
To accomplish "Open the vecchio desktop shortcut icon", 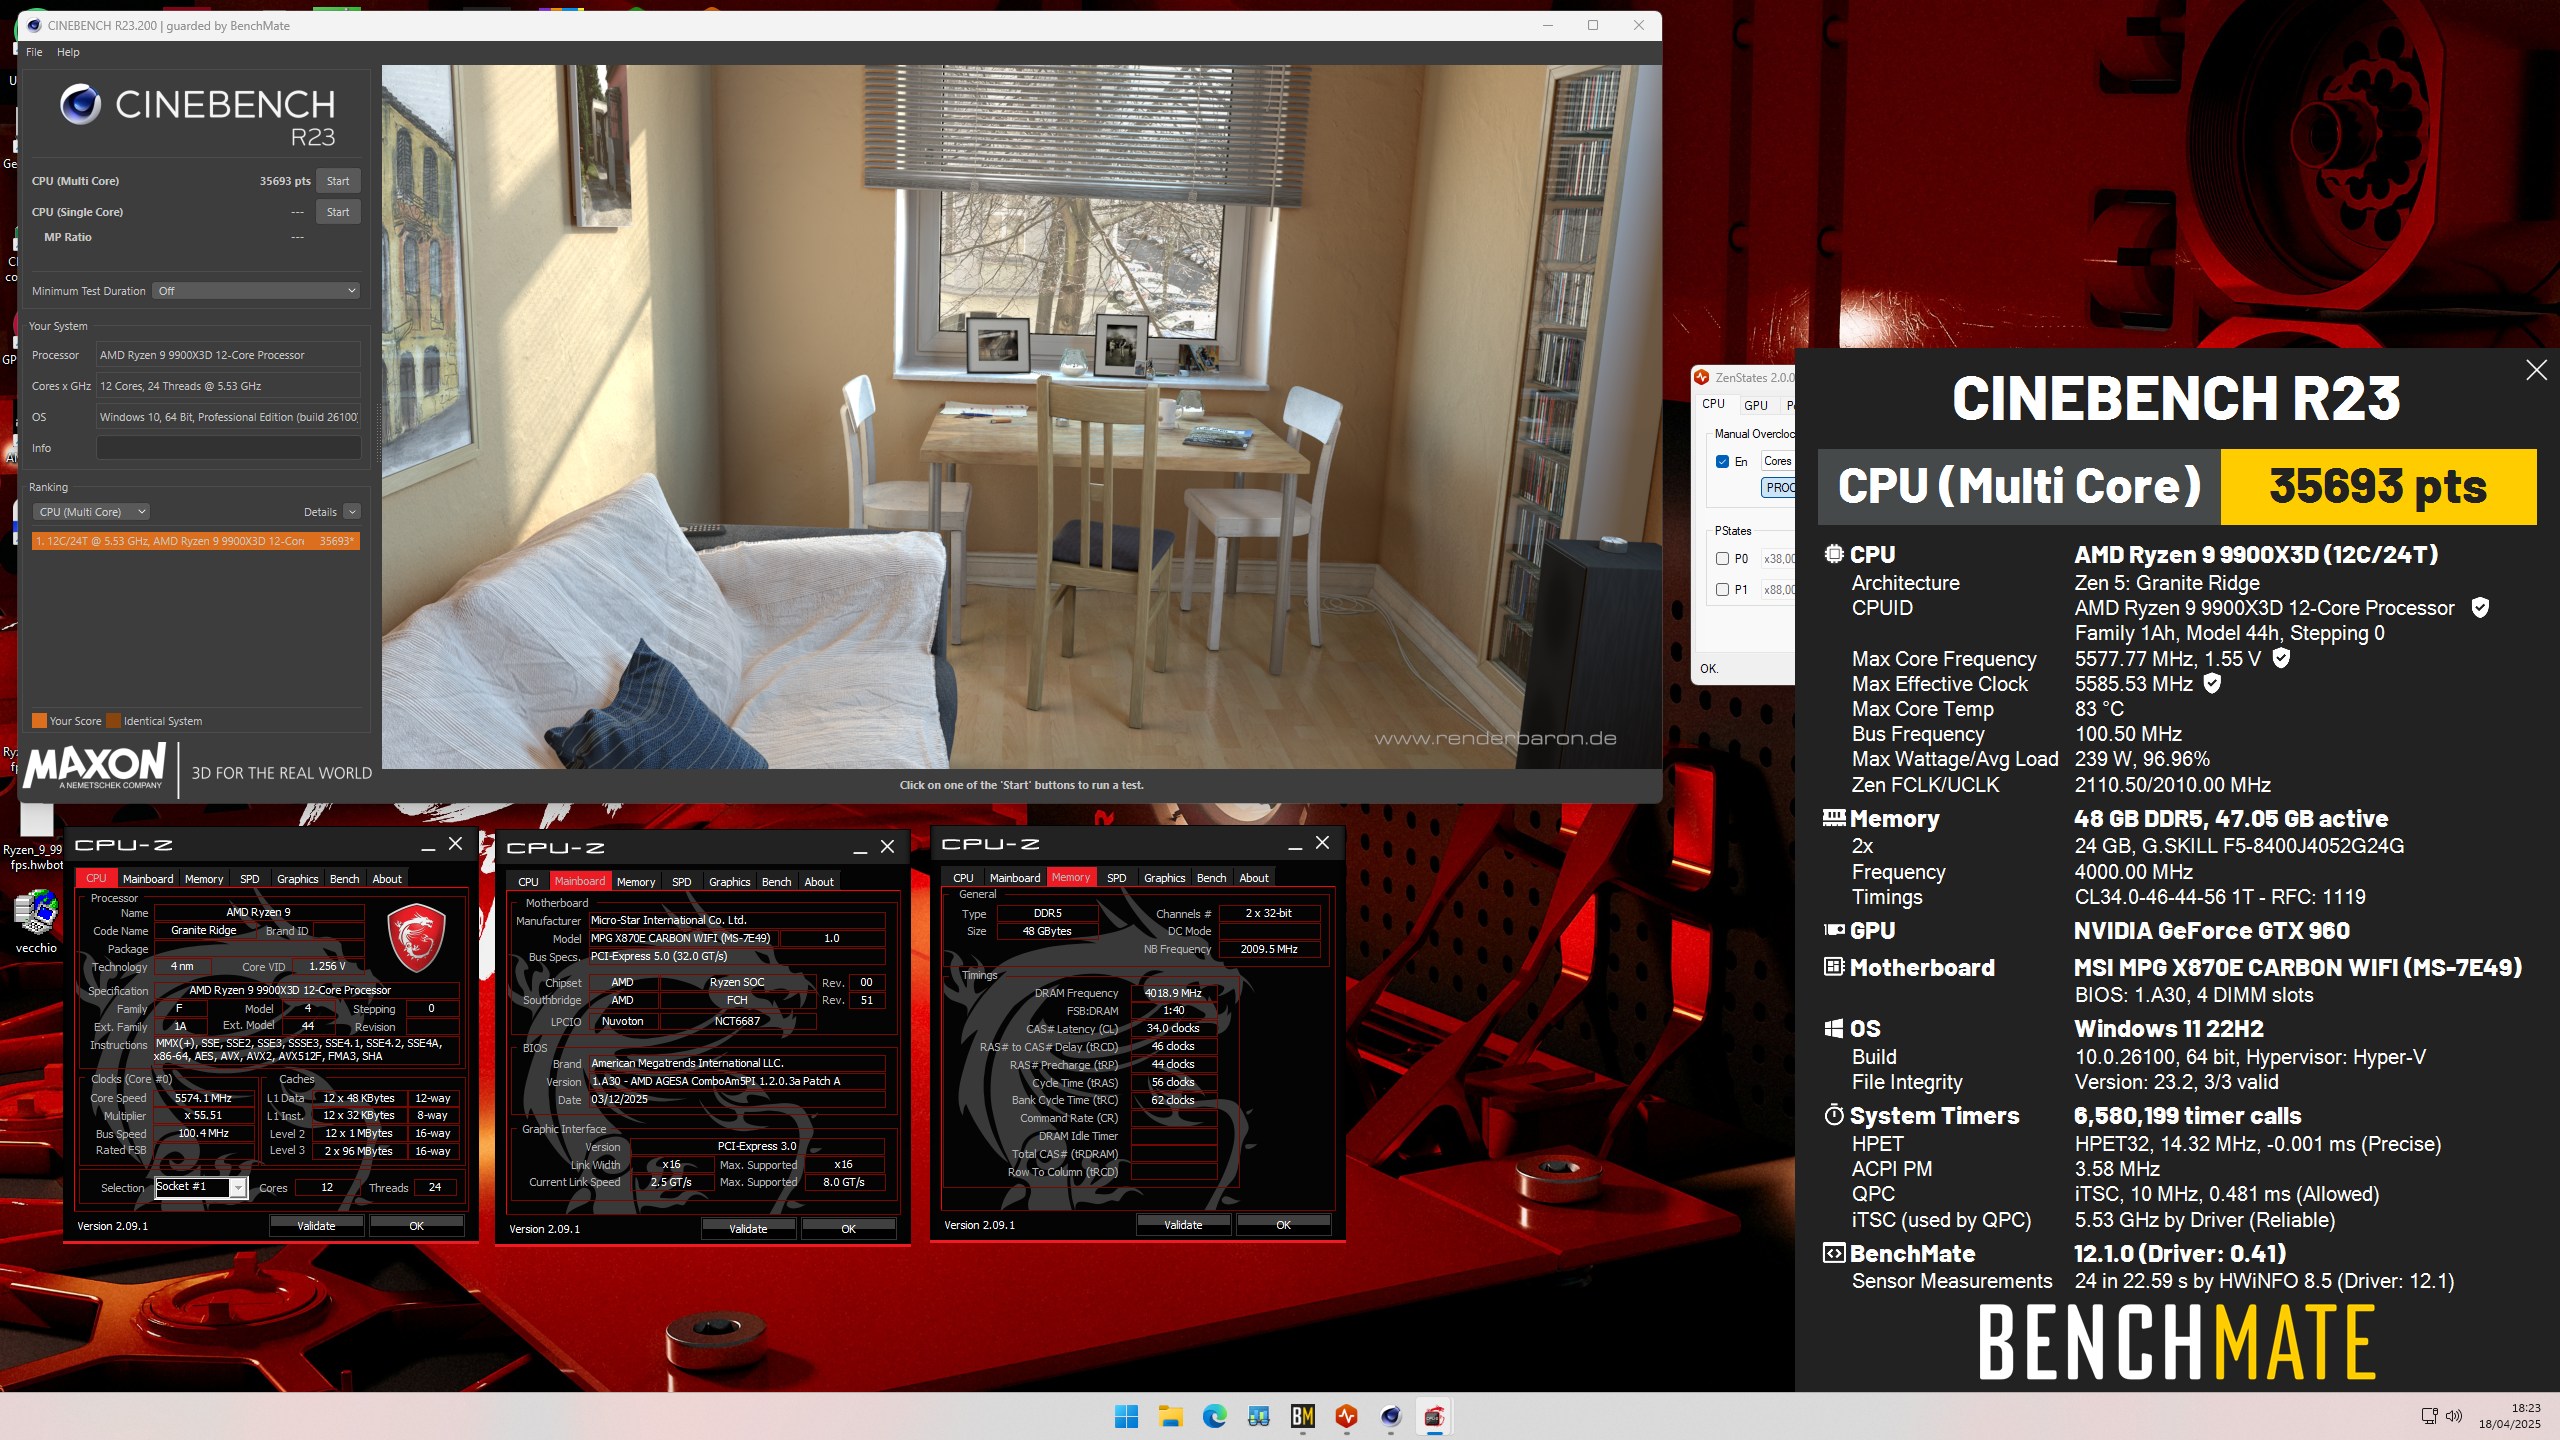I will (x=36, y=921).
